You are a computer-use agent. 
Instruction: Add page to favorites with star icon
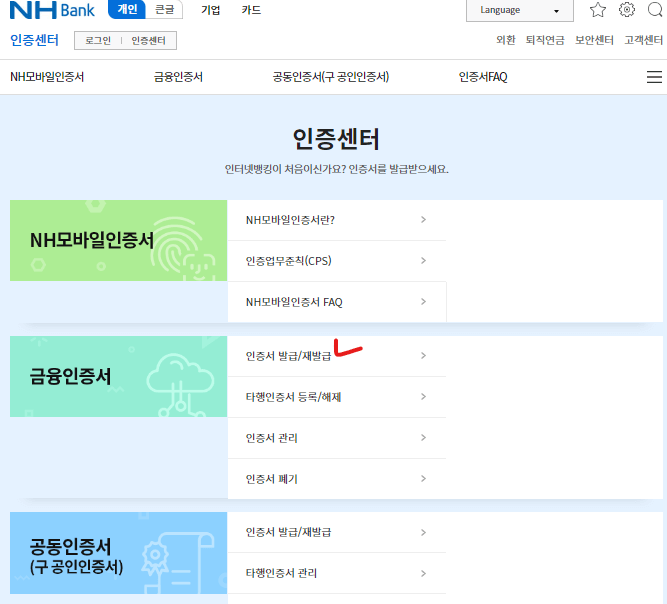[598, 10]
